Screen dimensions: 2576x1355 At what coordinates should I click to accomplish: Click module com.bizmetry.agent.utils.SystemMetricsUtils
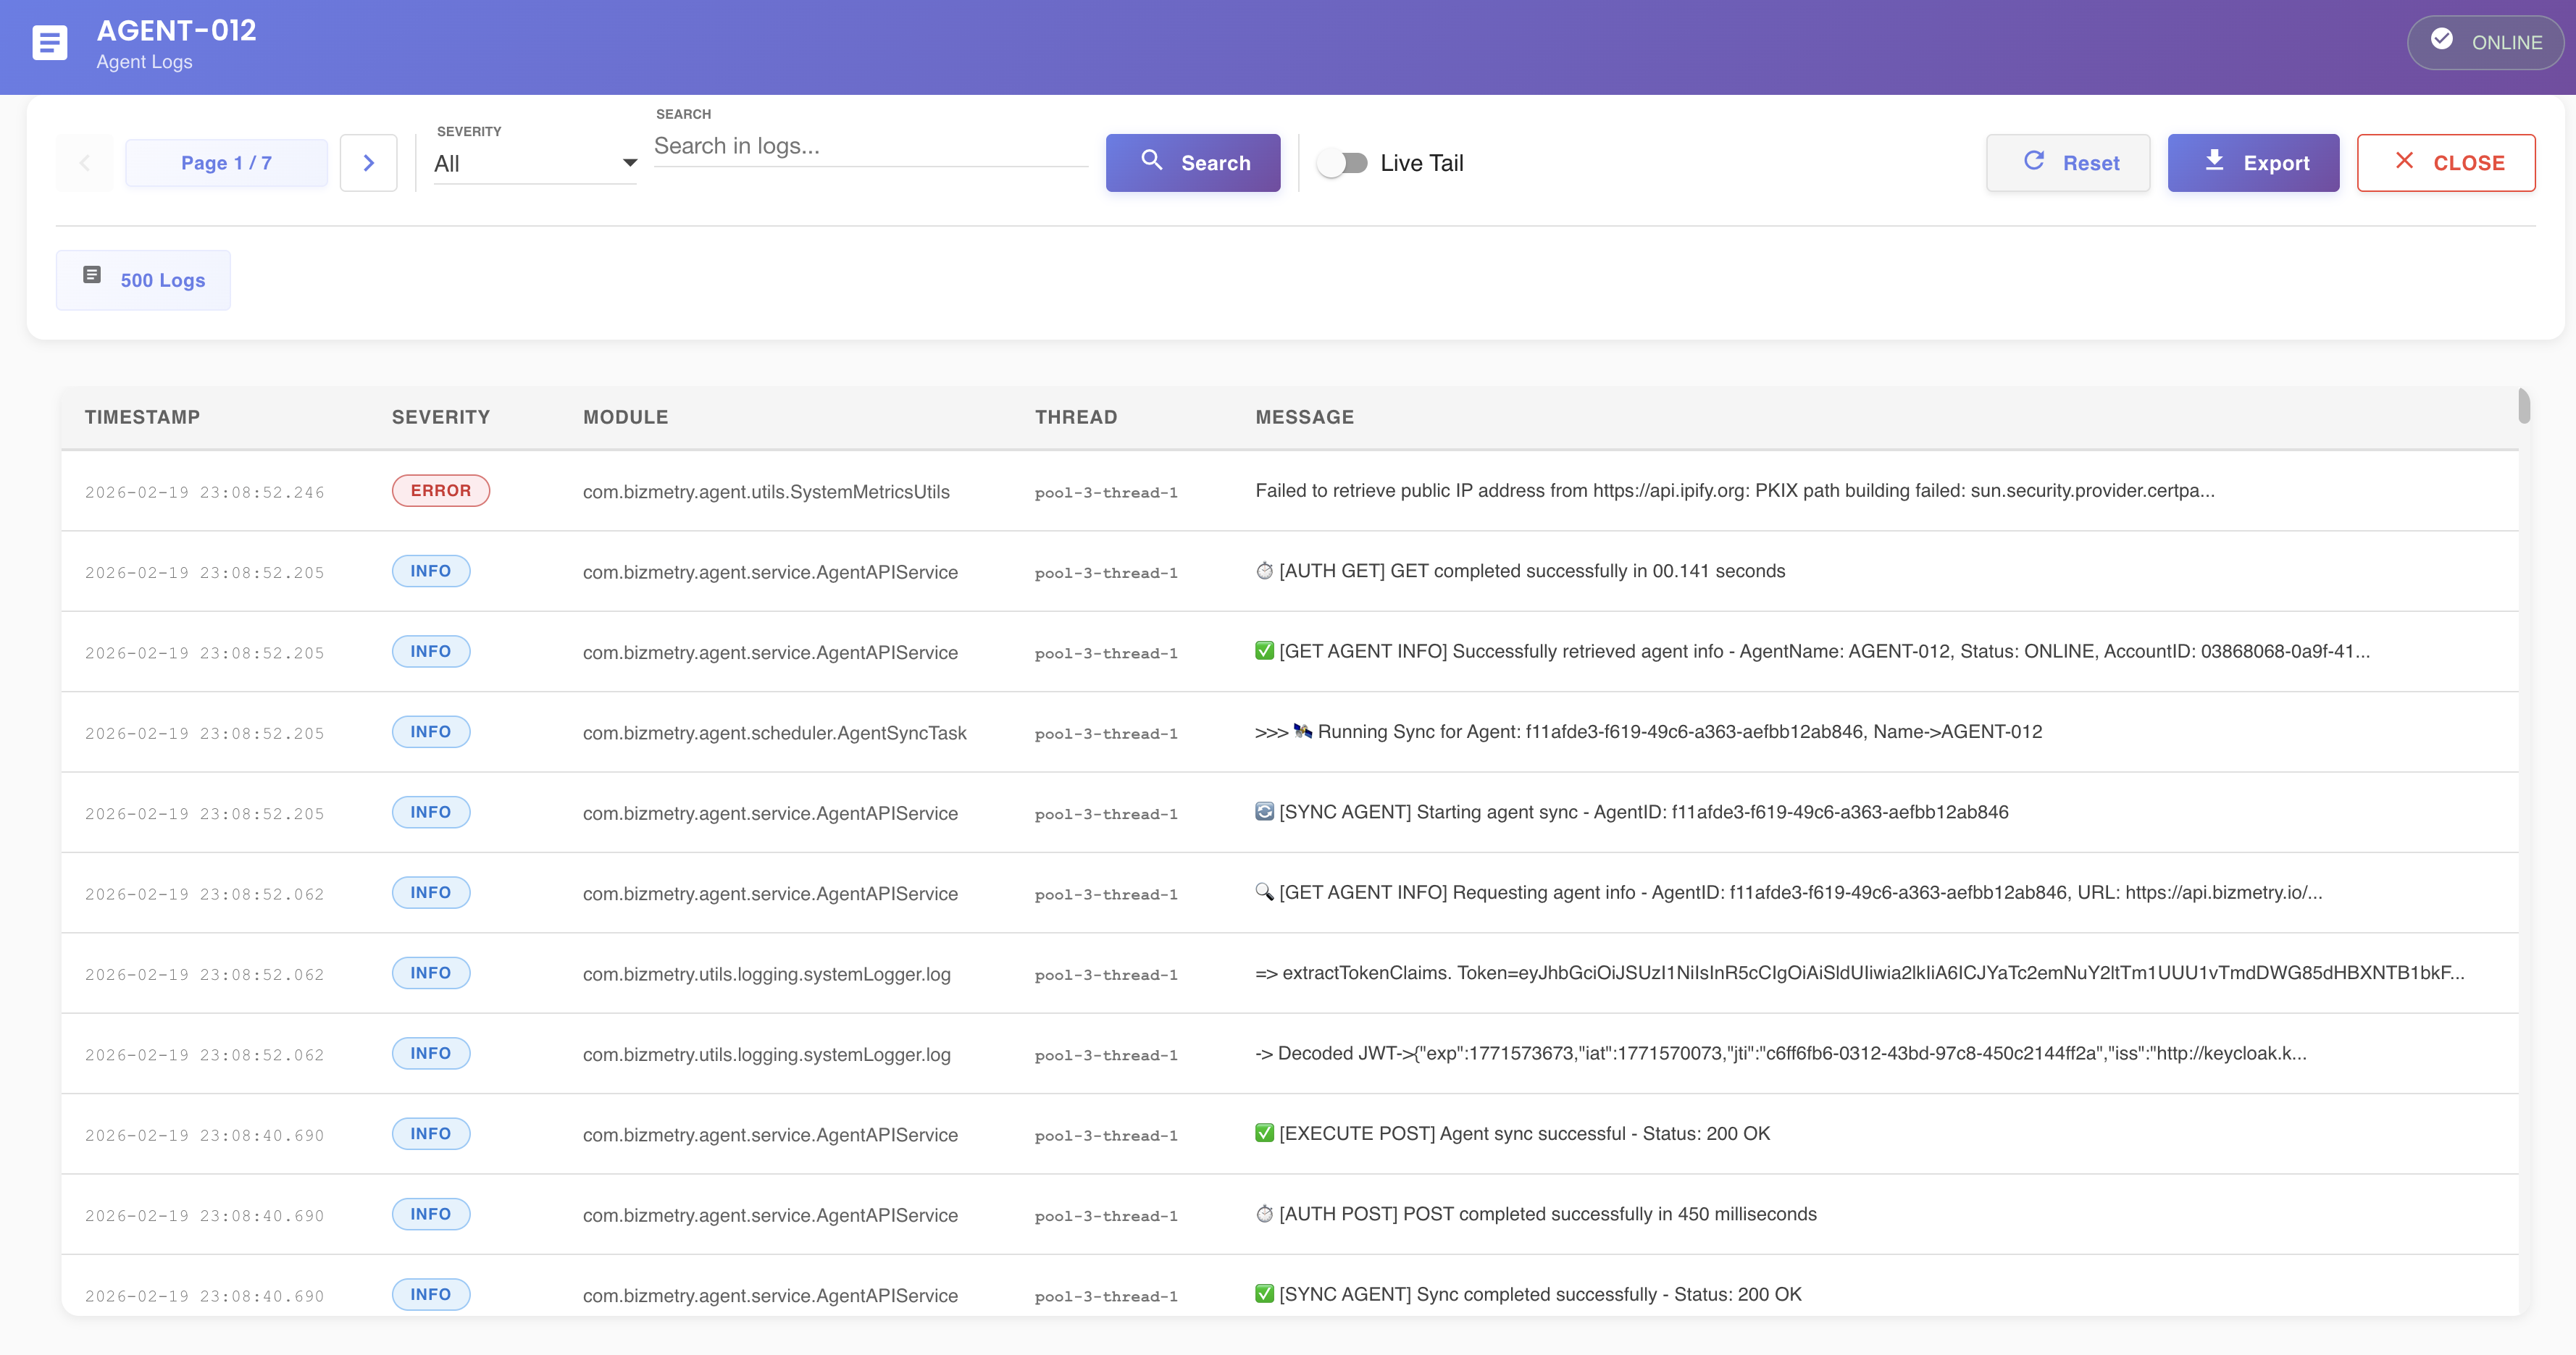[x=766, y=492]
